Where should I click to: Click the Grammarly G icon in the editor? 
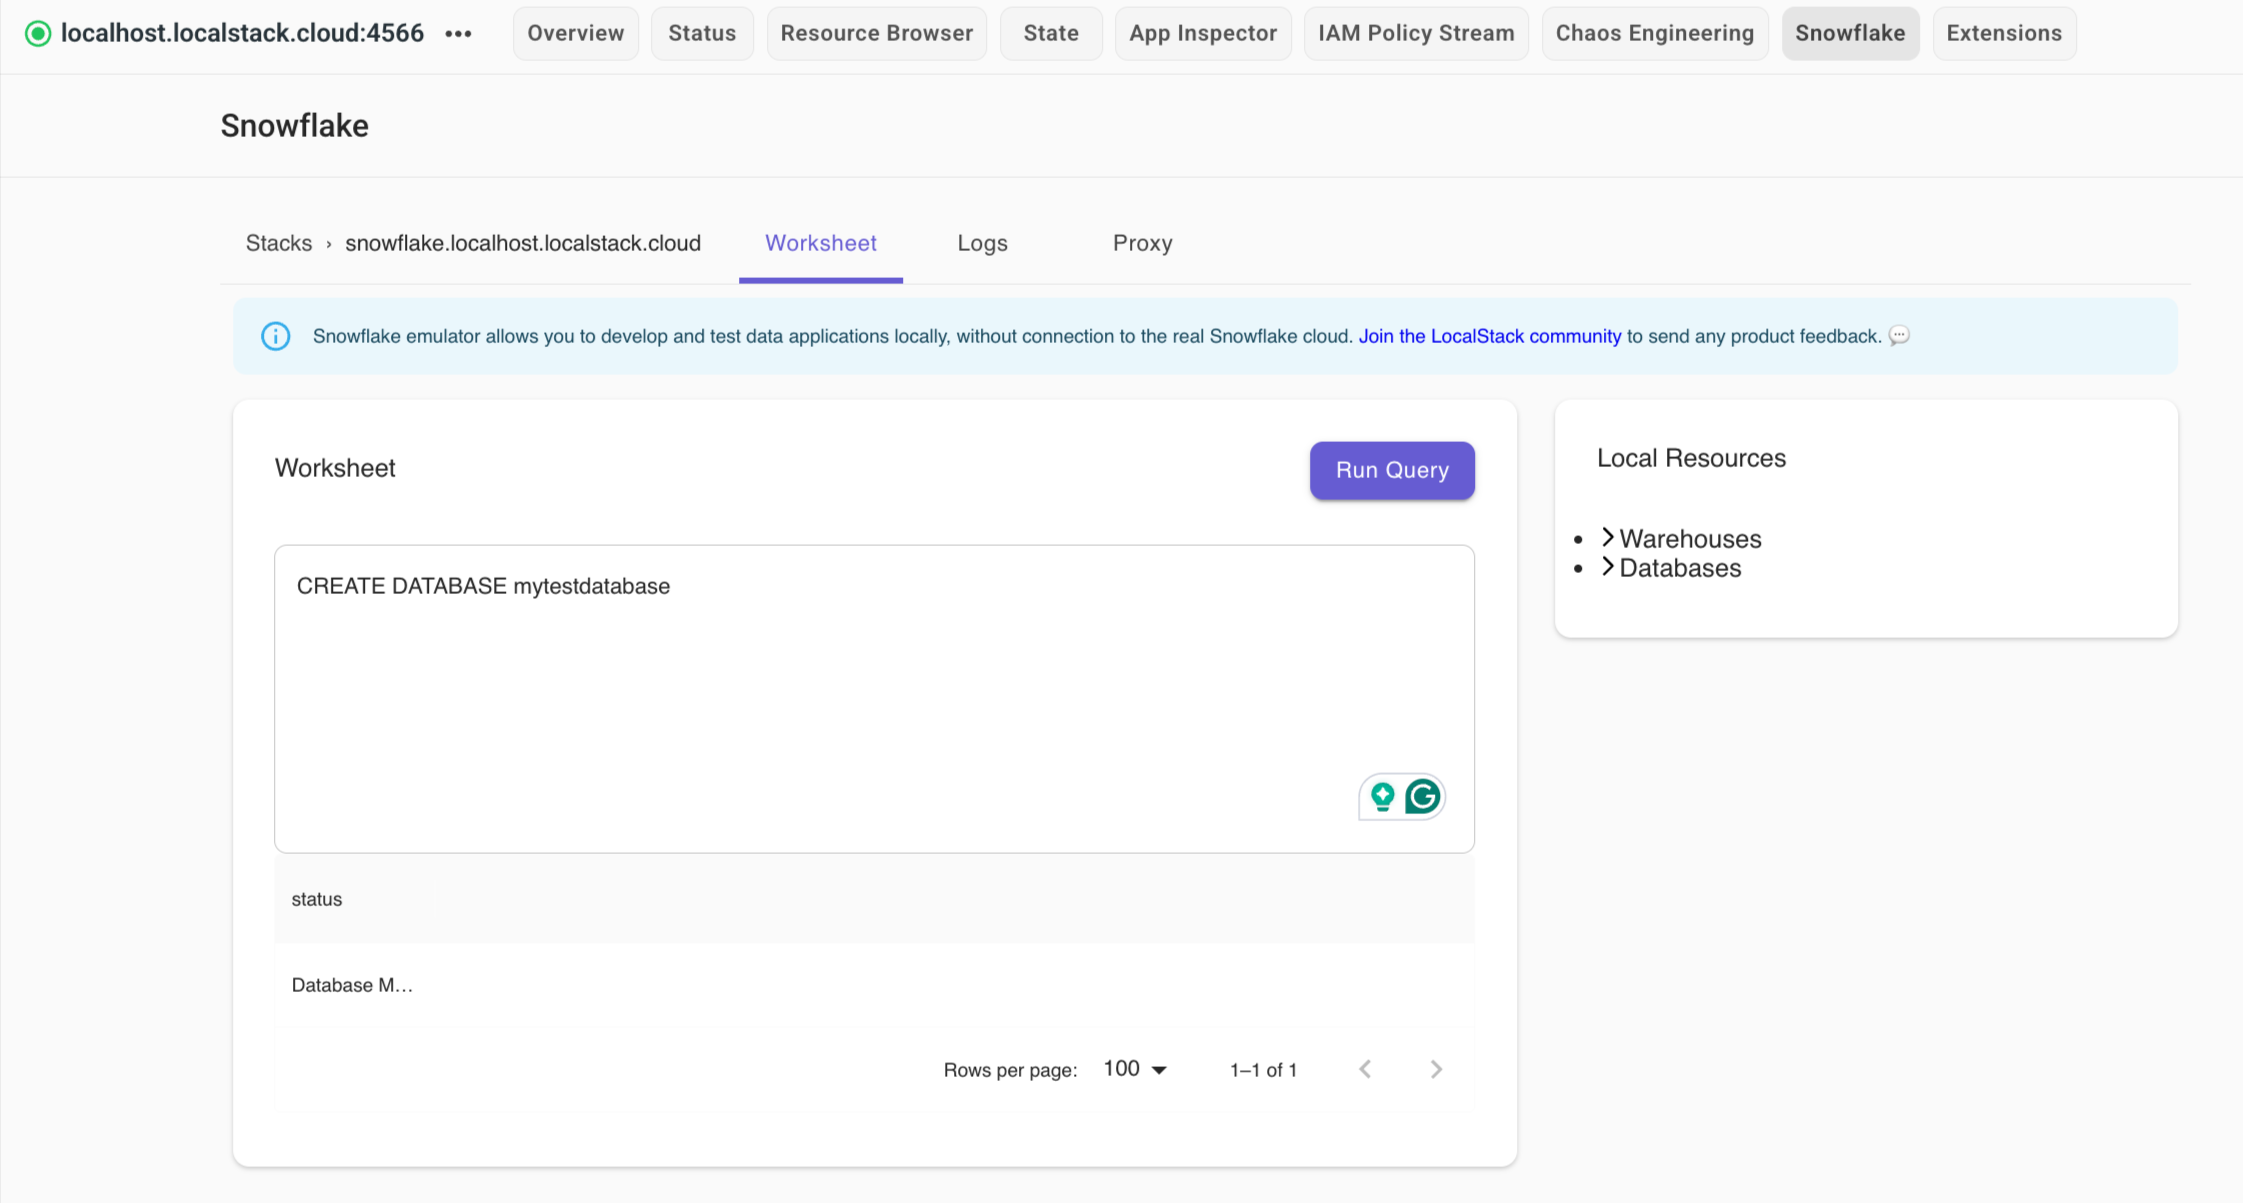[1422, 797]
